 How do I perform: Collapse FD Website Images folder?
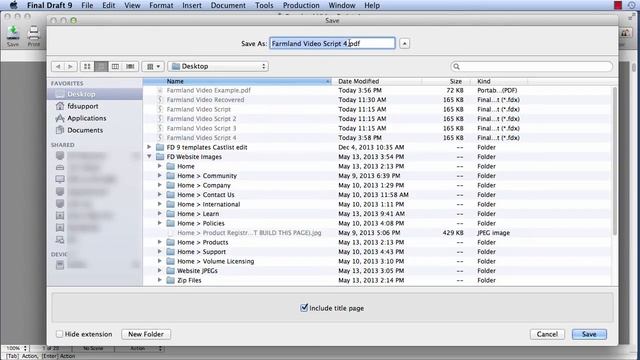coord(149,157)
